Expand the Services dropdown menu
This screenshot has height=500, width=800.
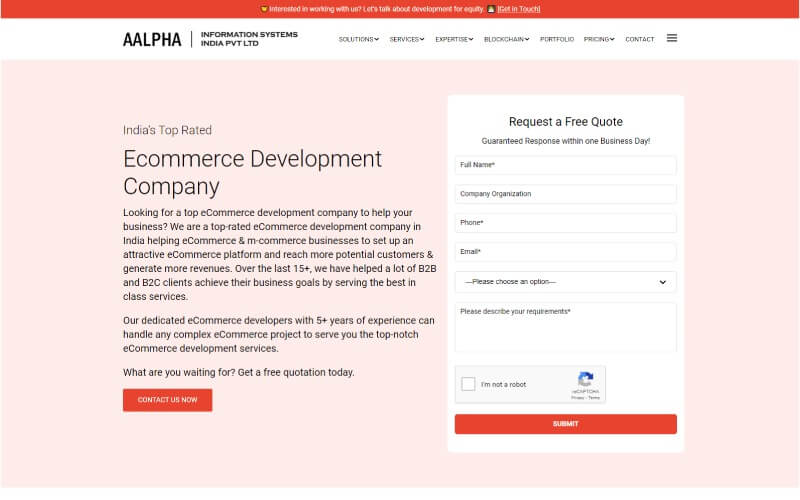(x=407, y=39)
